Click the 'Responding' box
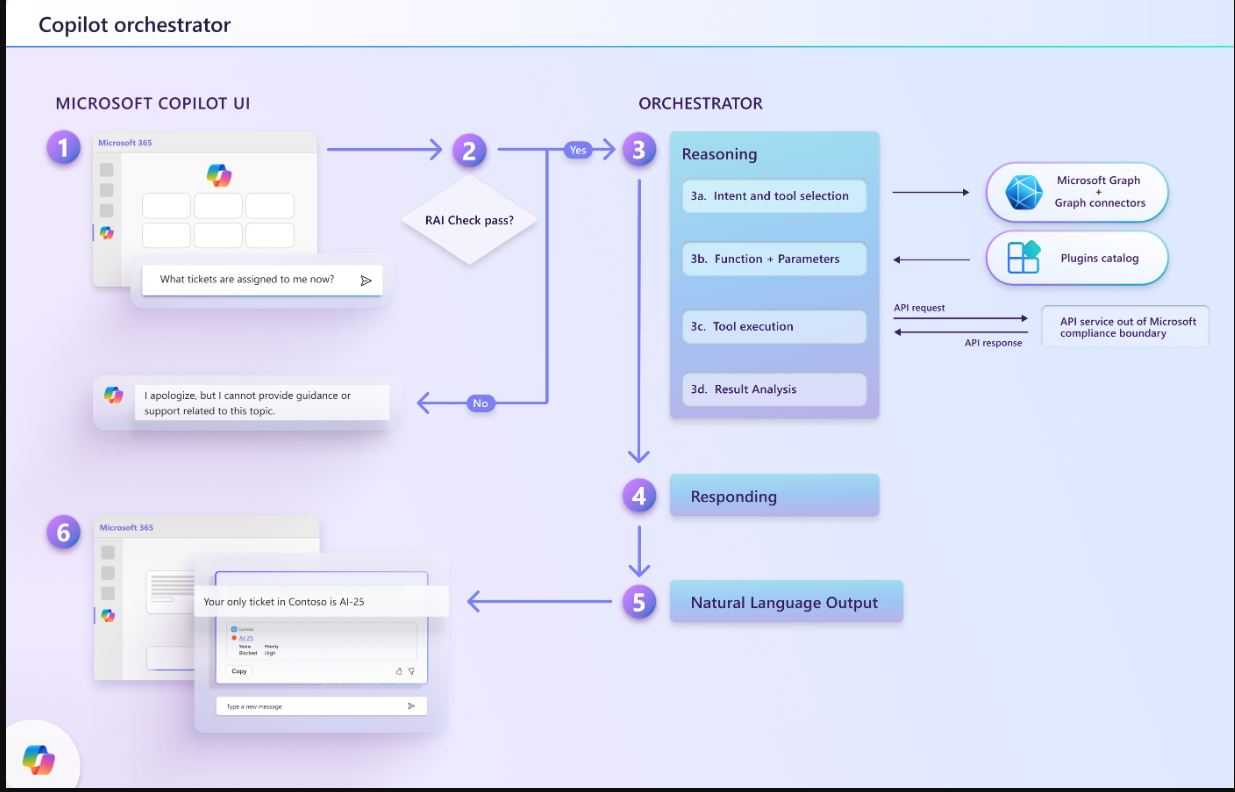Image resolution: width=1235 pixels, height=792 pixels. (x=774, y=496)
